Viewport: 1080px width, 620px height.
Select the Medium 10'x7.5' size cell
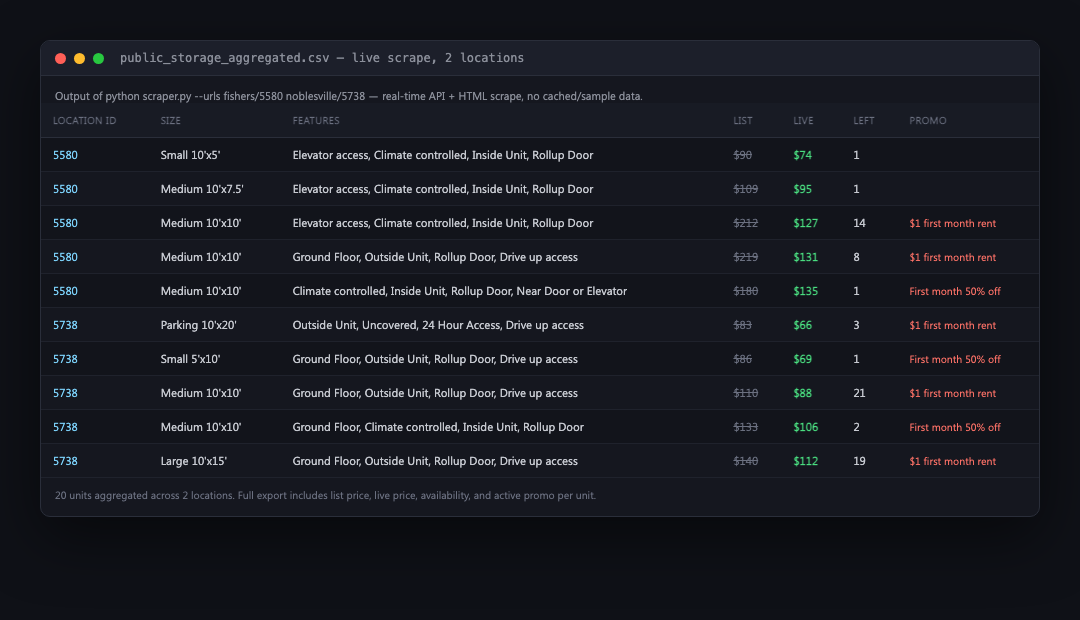202,189
